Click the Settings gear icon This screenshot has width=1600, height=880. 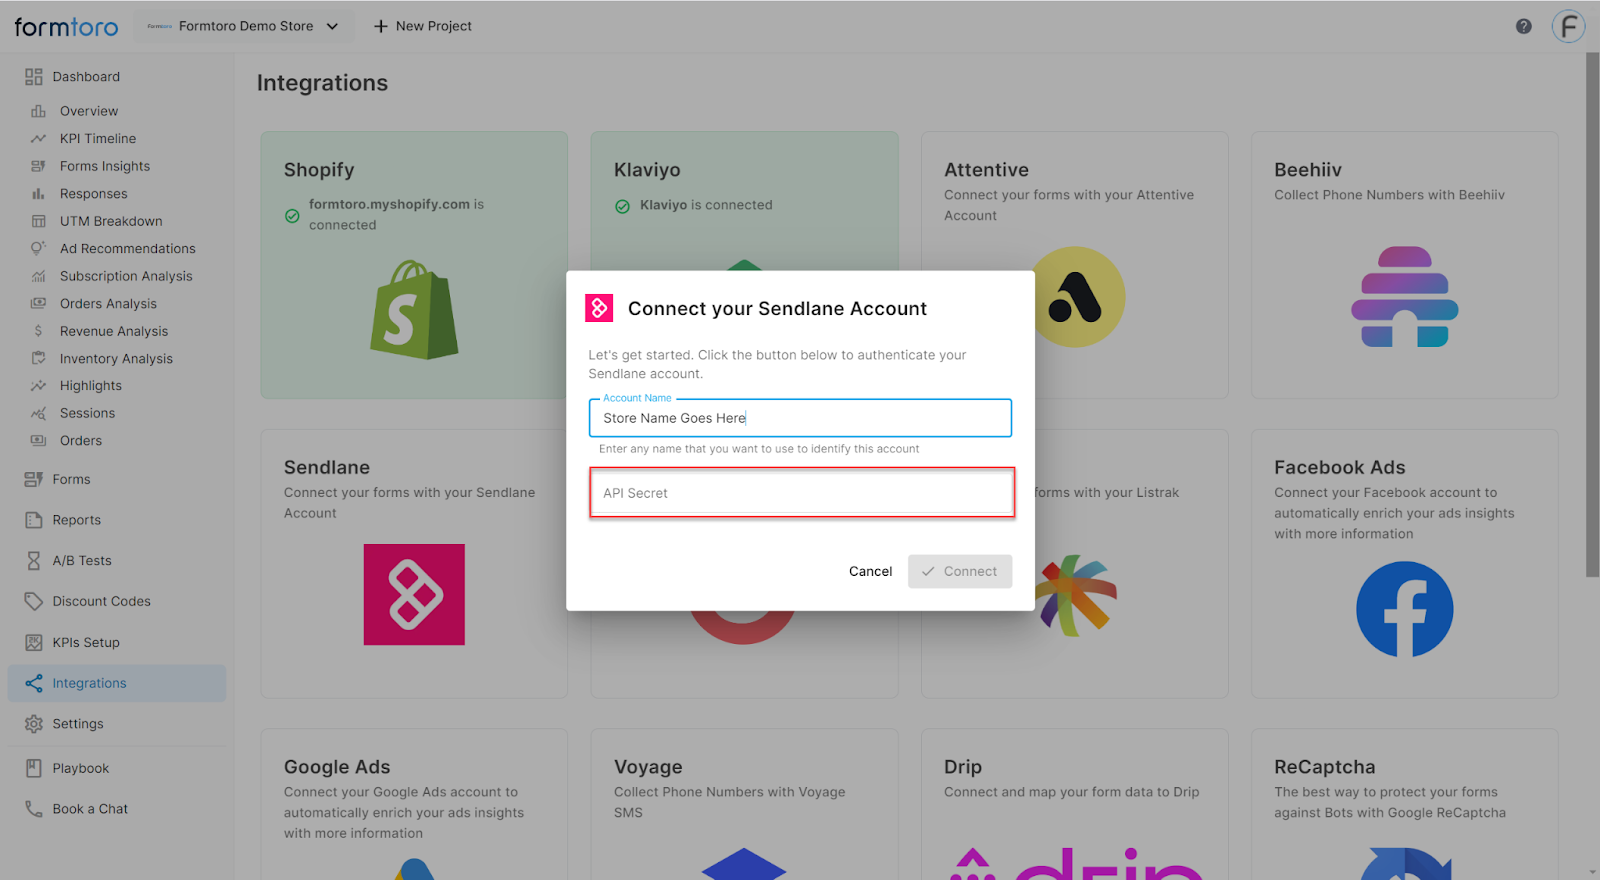coord(34,724)
